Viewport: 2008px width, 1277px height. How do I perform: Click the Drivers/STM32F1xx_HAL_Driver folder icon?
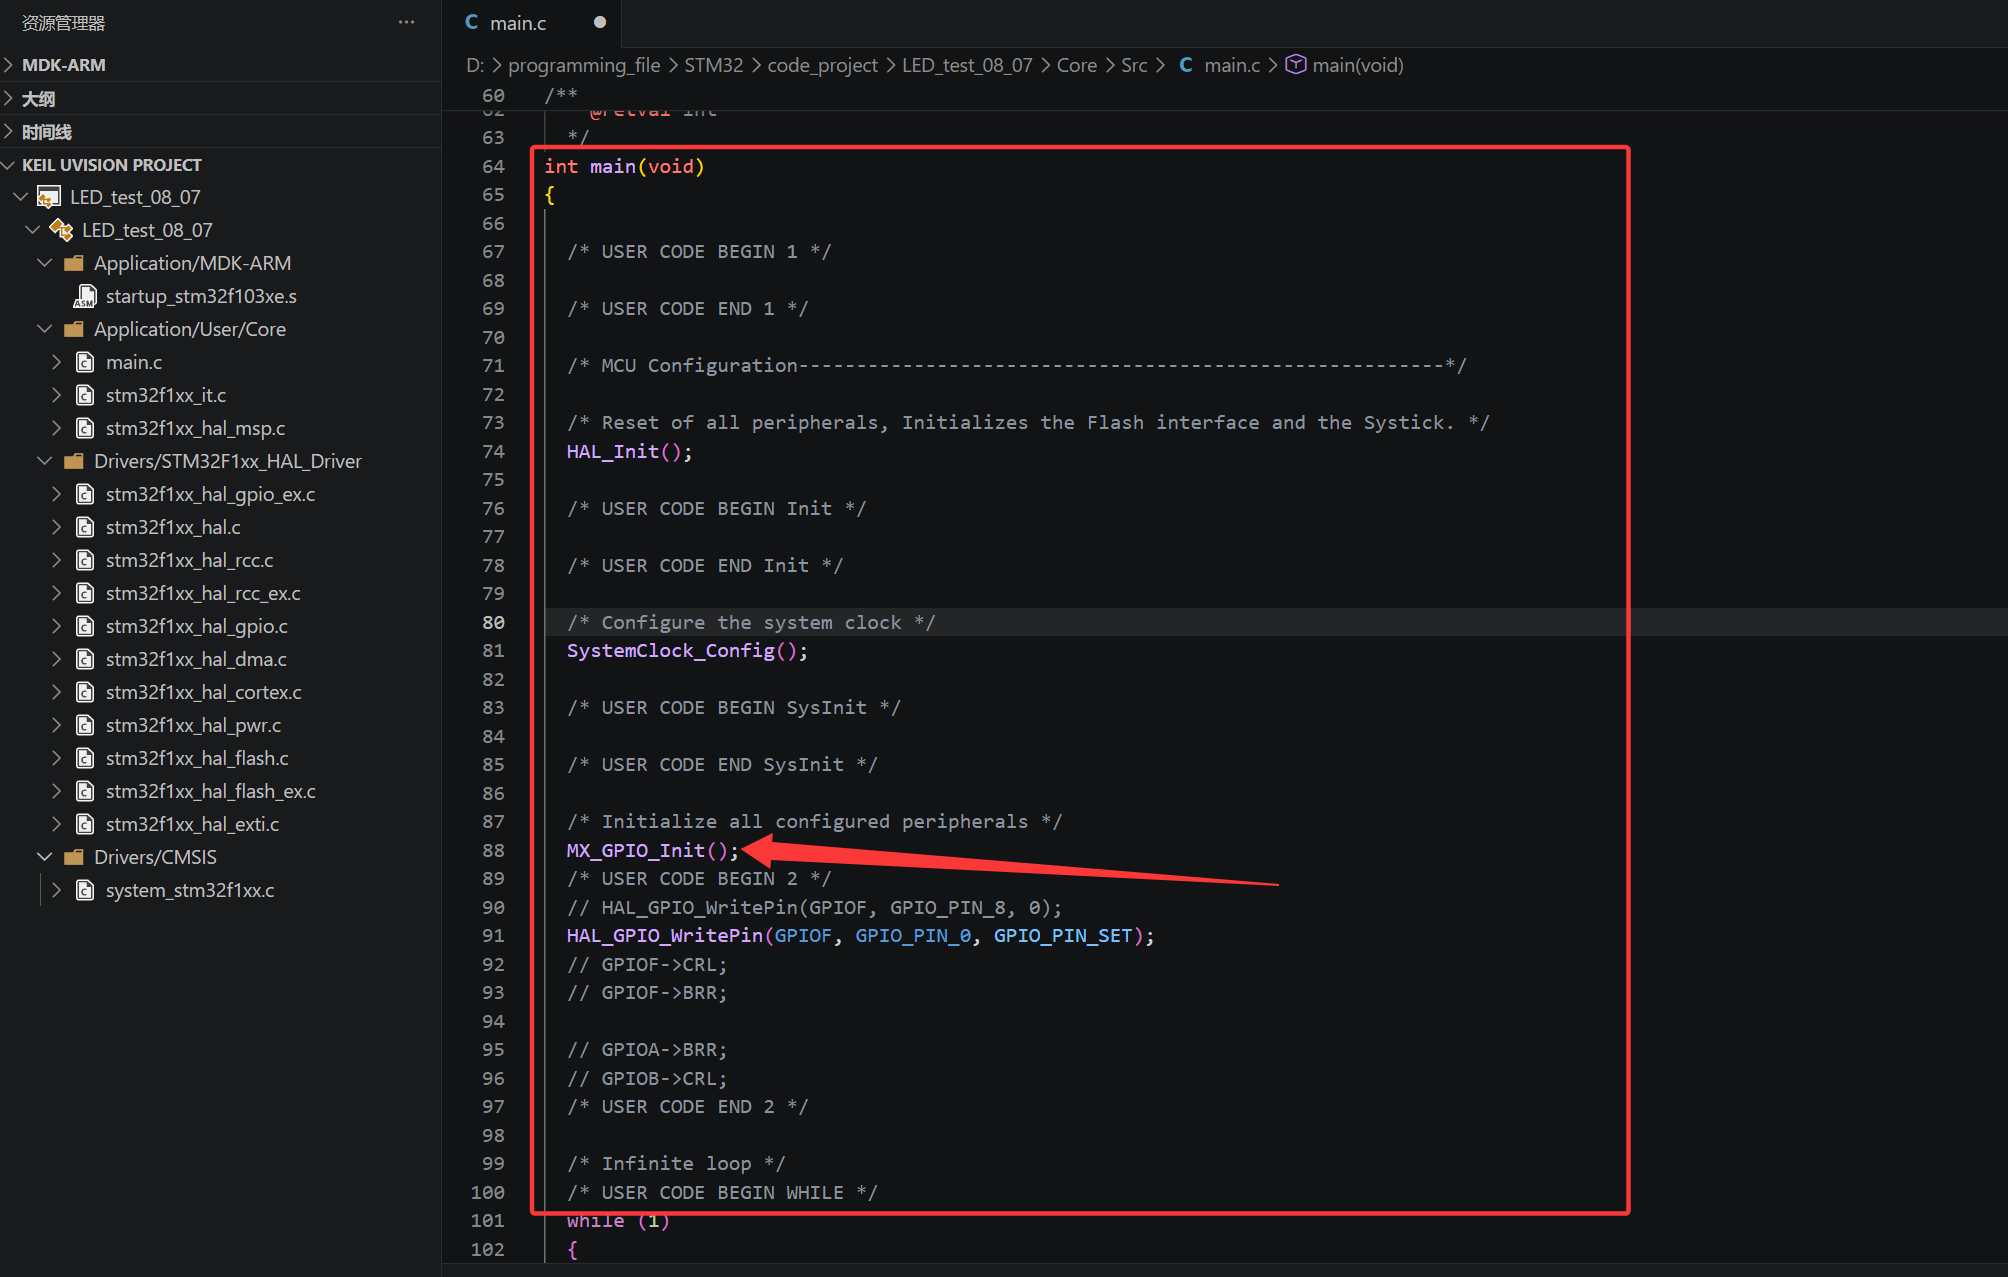click(x=73, y=461)
